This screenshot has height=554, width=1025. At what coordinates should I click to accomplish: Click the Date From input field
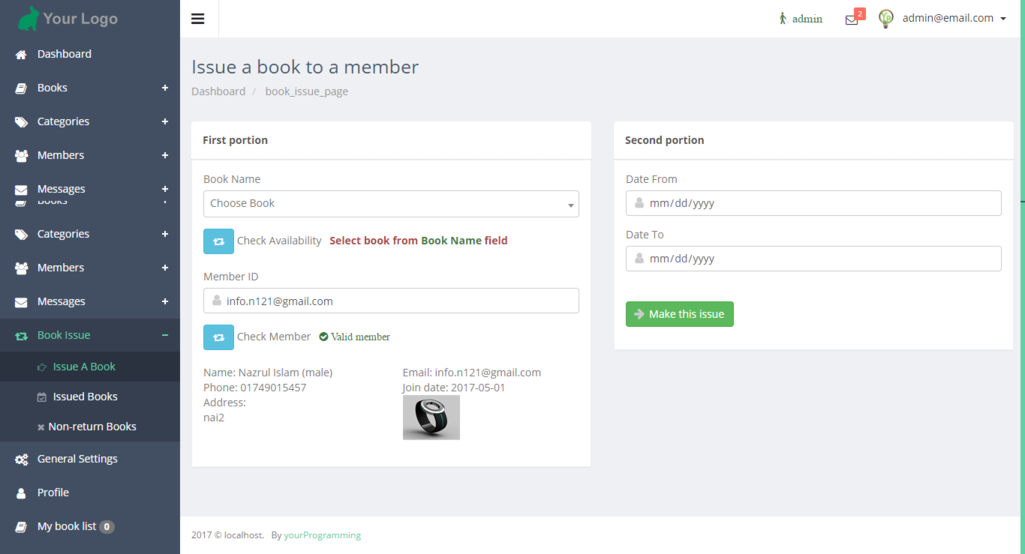[x=813, y=203]
